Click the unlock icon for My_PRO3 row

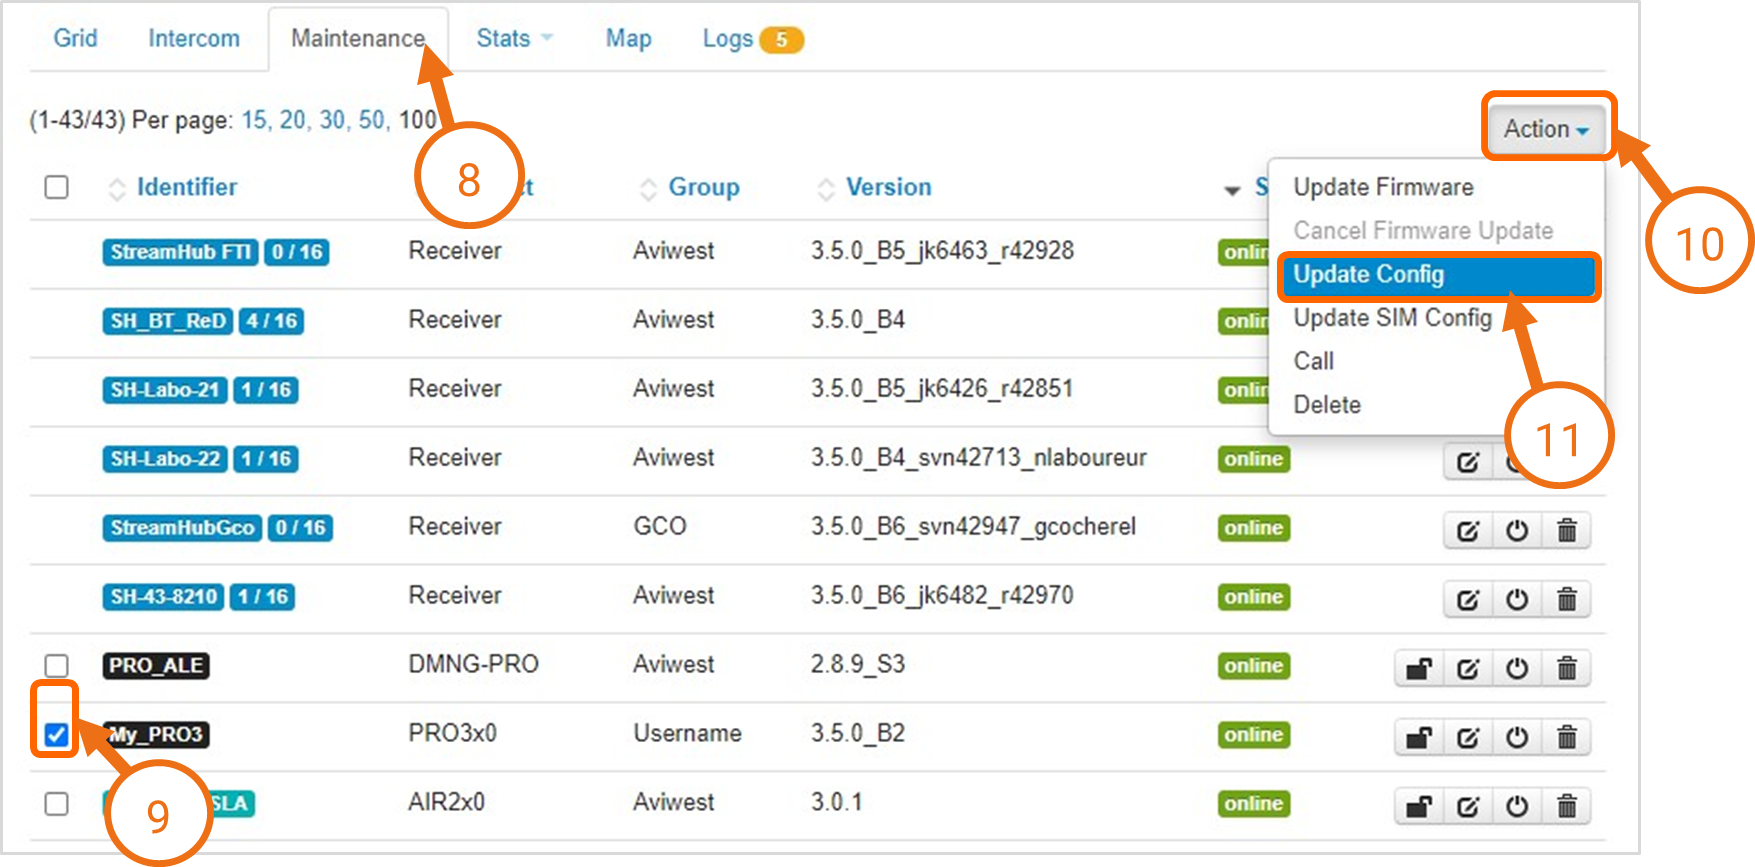click(x=1418, y=738)
